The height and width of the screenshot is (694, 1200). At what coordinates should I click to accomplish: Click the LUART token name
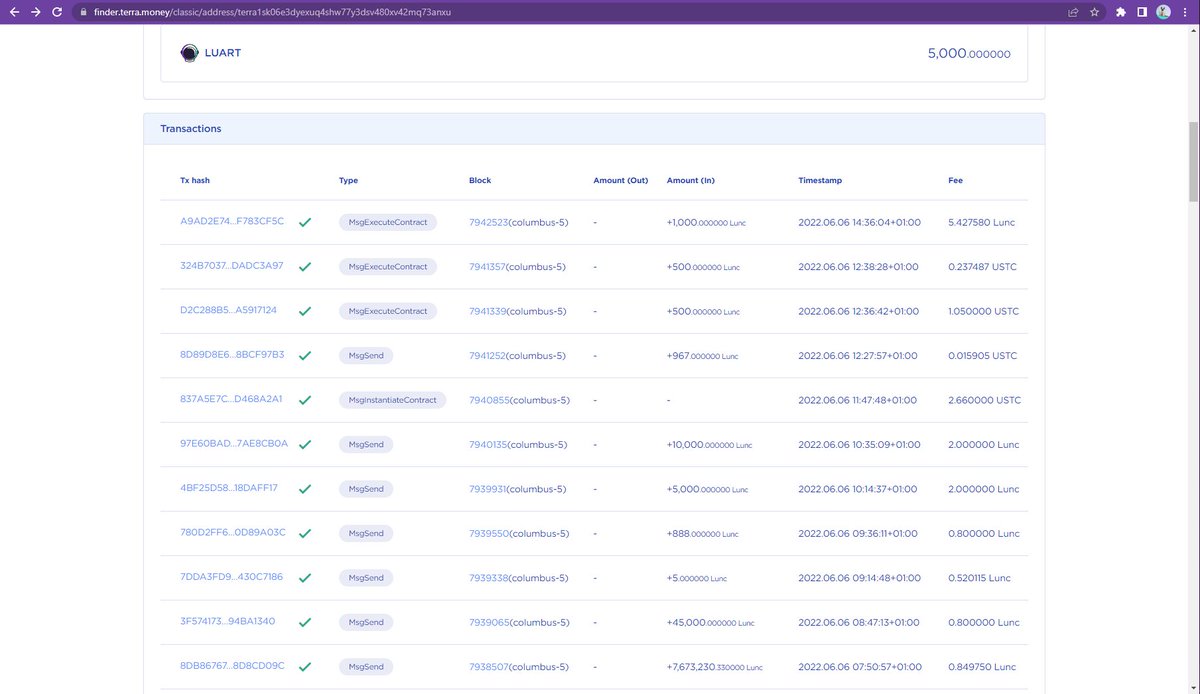(224, 53)
